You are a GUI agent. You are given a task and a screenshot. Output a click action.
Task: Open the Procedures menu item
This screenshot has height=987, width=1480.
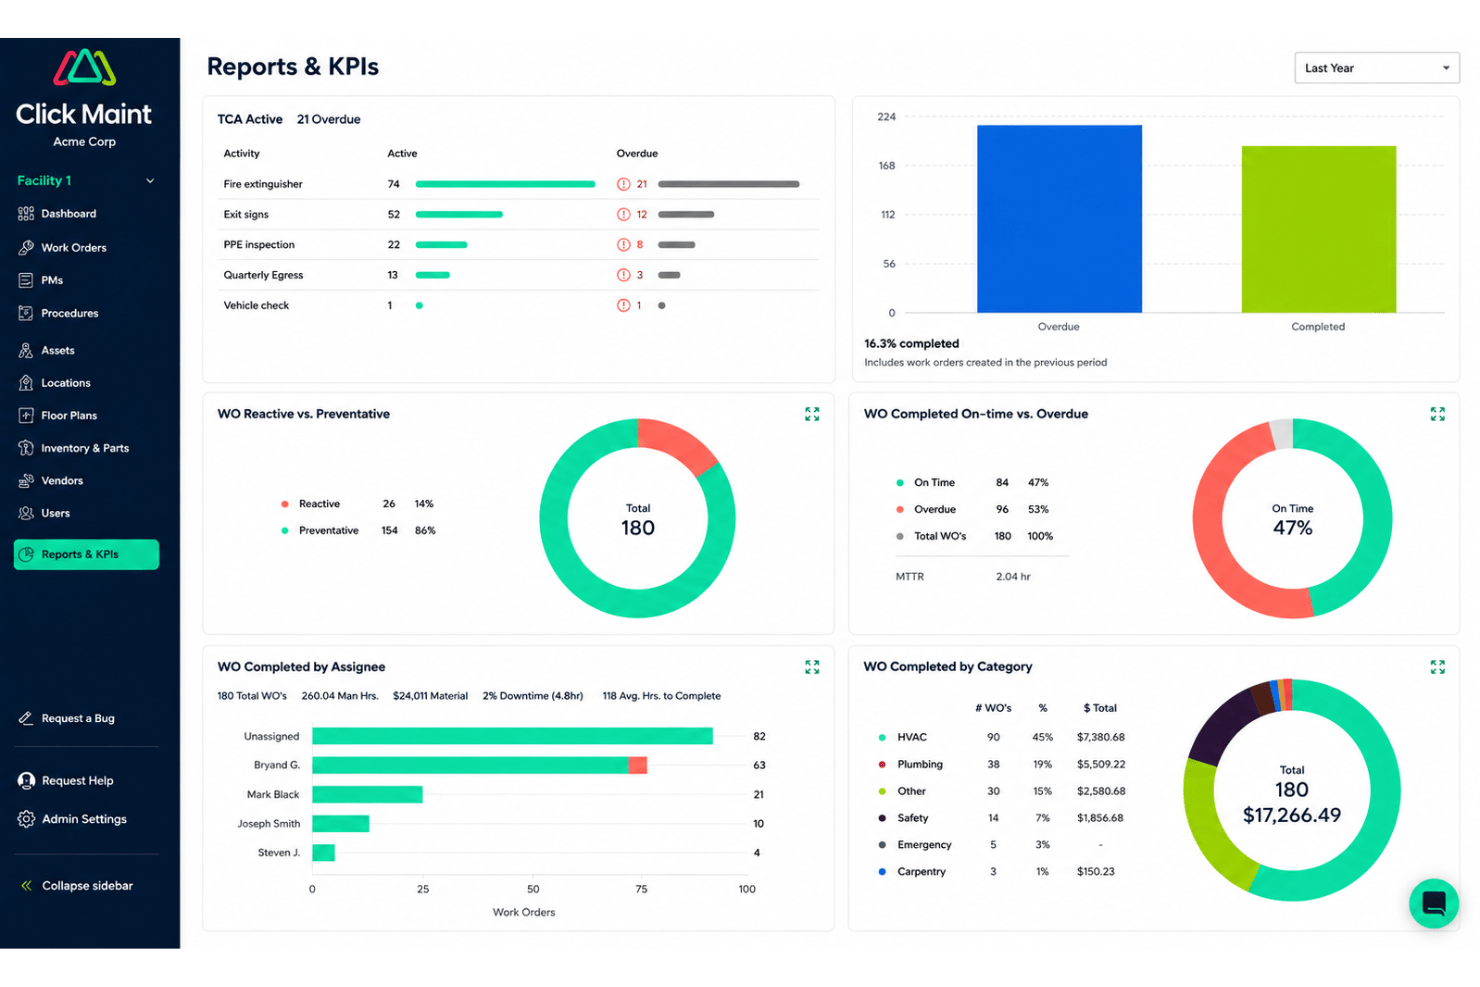coord(69,313)
